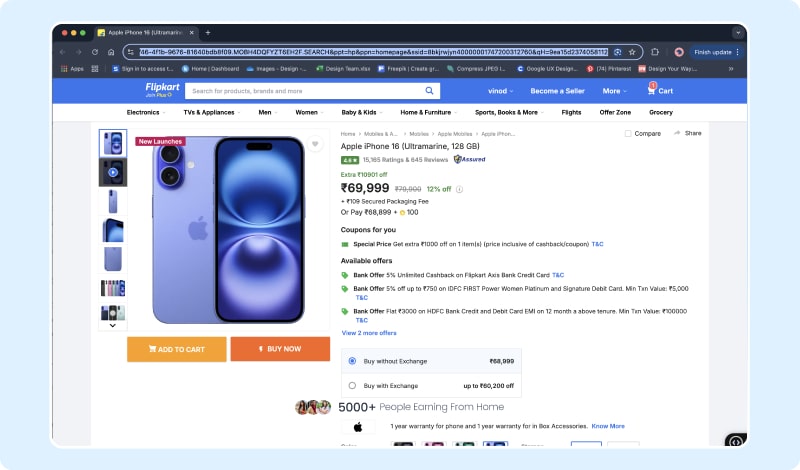800x470 pixels.
Task: Open the Chrome profile avatar
Action: click(679, 52)
